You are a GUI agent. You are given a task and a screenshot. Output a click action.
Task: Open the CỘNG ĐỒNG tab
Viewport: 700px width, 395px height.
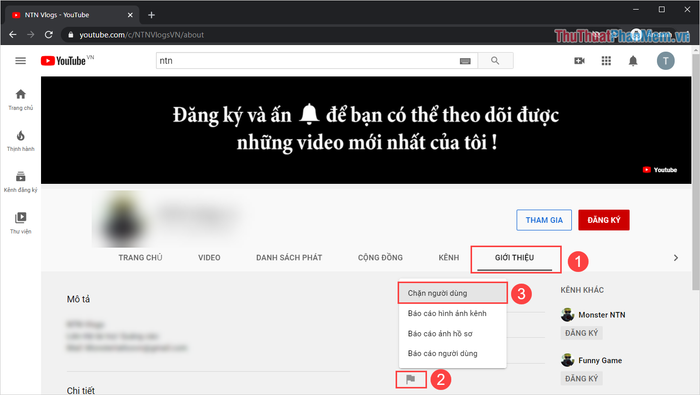click(380, 258)
